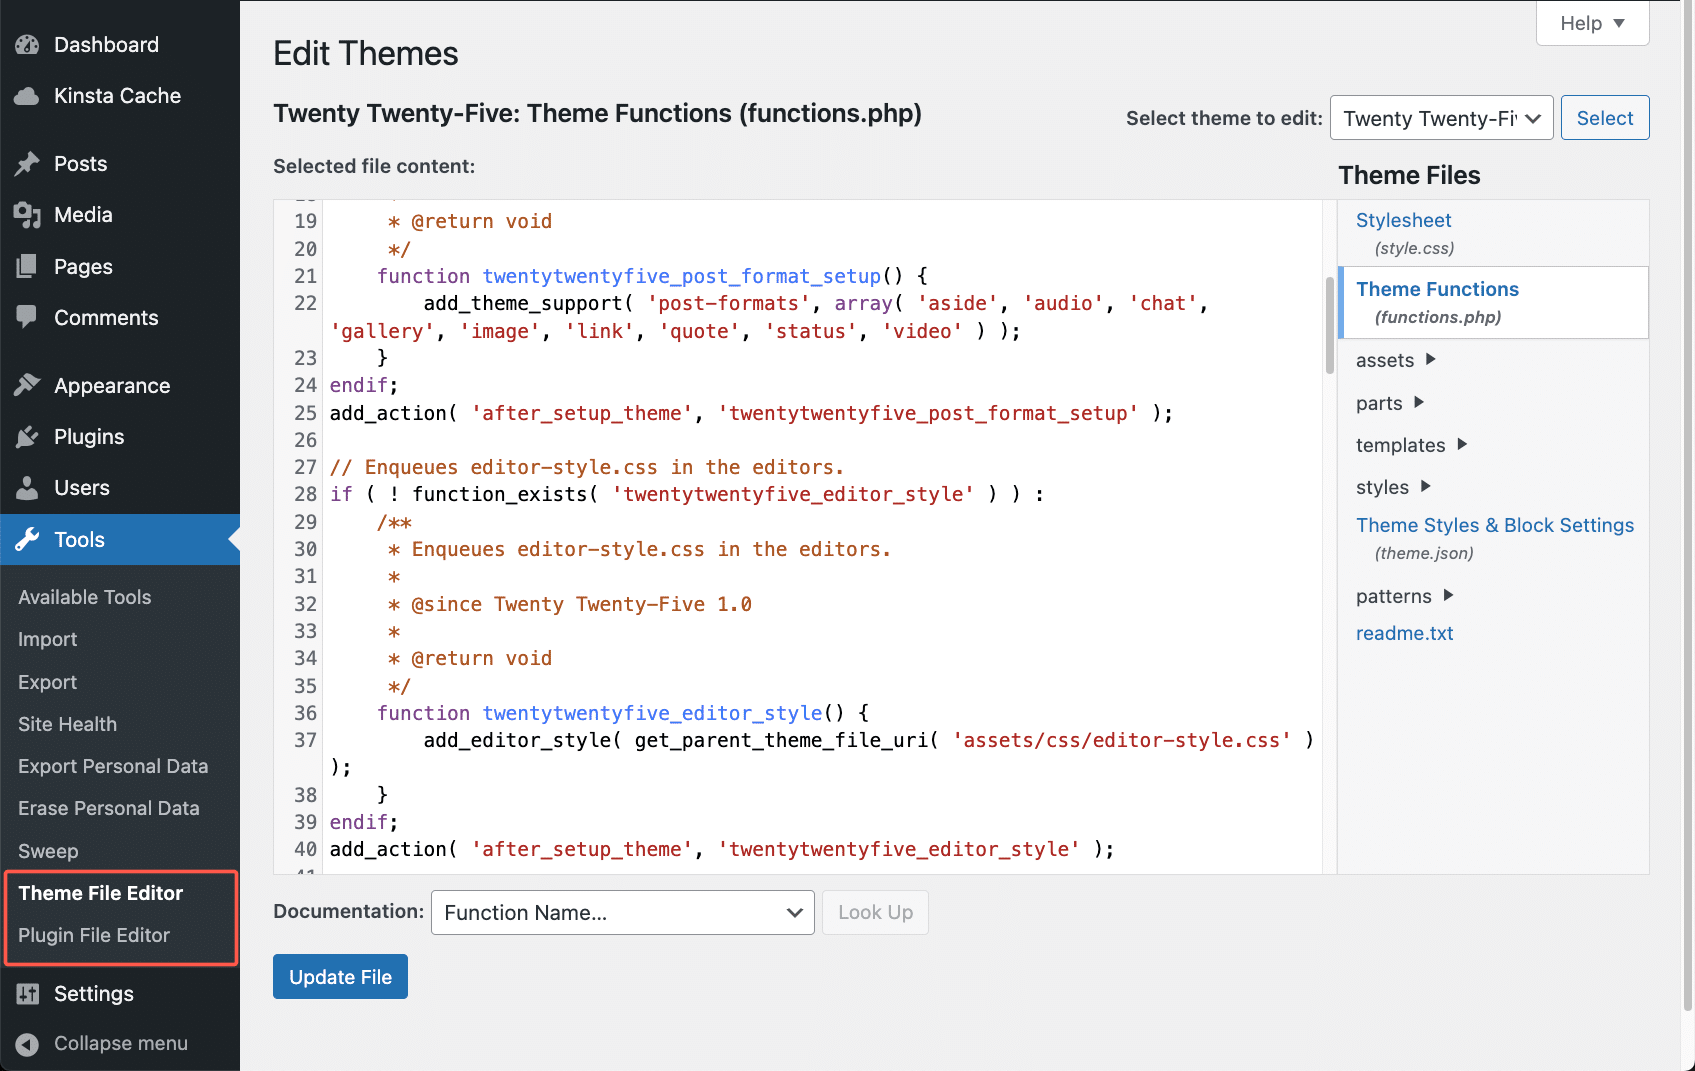Expand the Help tab

[x=1592, y=23]
